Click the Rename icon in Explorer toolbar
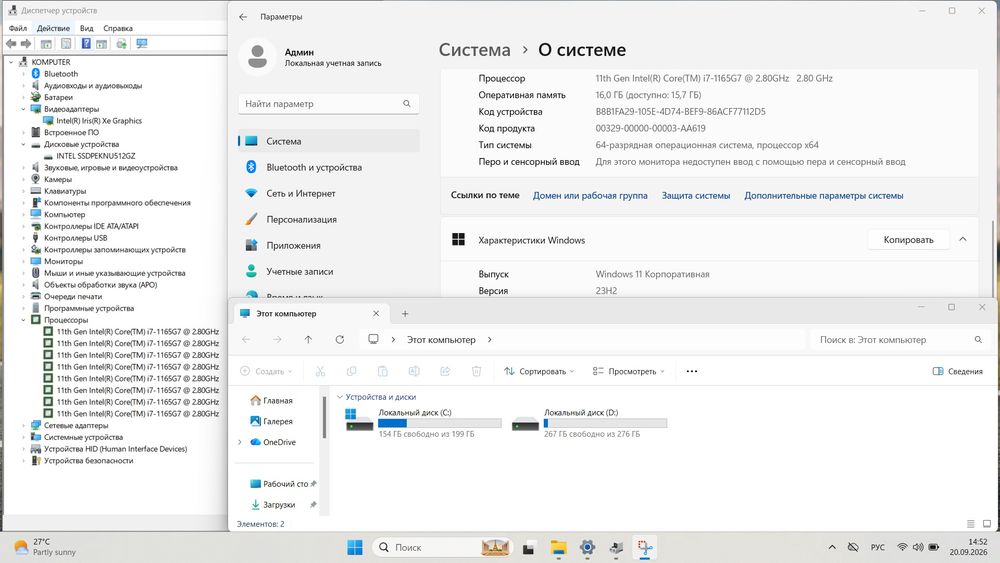The height and width of the screenshot is (563, 1000). coord(414,371)
